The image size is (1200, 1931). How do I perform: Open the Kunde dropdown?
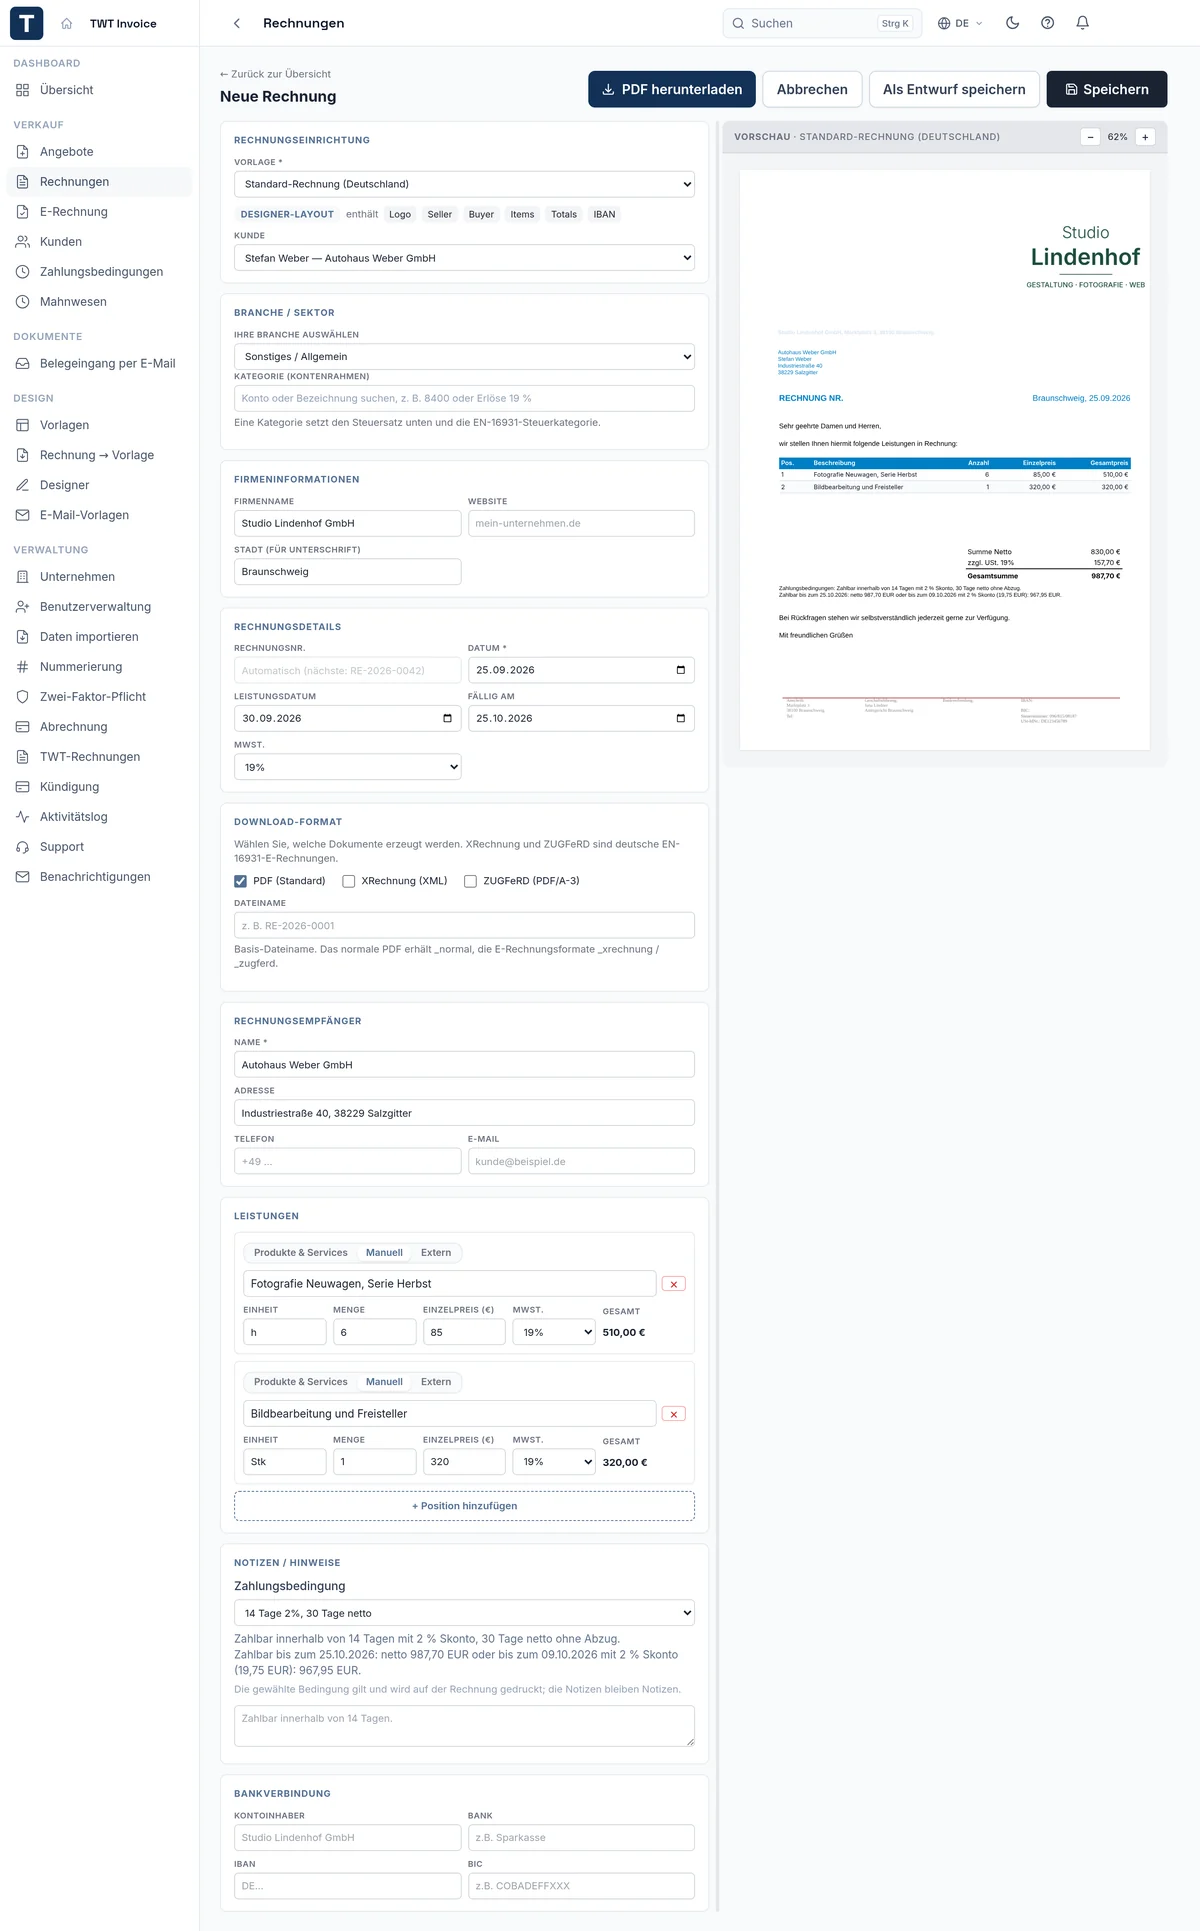point(464,258)
